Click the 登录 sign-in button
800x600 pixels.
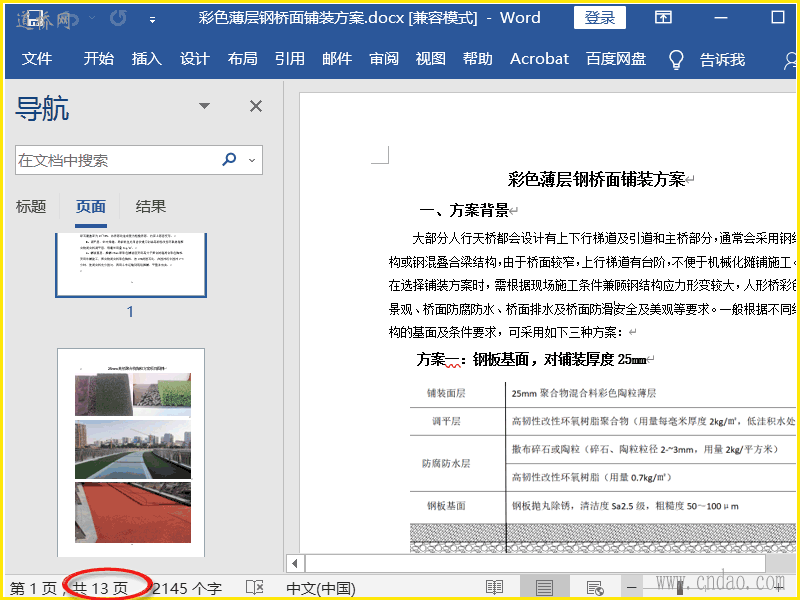pos(600,18)
